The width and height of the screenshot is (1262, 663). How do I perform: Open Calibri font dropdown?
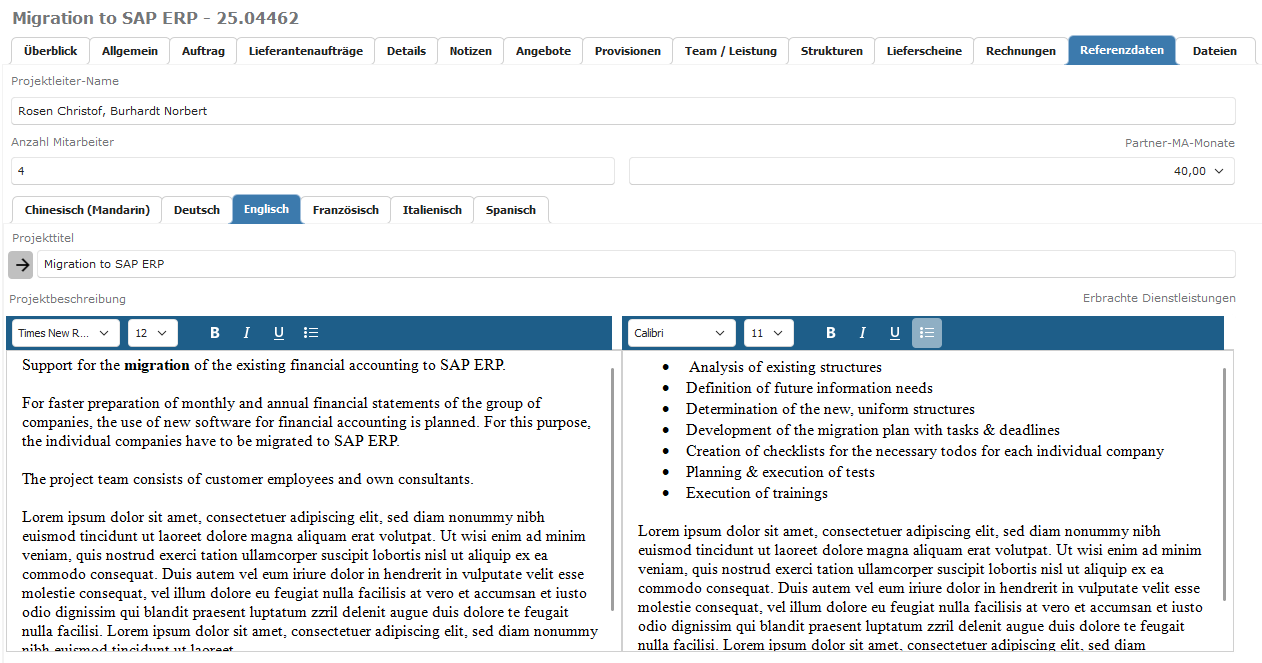point(679,333)
